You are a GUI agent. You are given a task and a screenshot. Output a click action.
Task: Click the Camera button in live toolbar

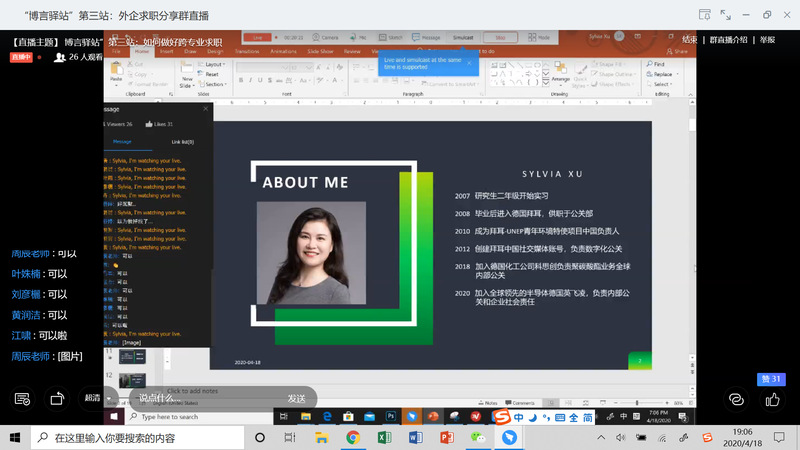(326, 37)
